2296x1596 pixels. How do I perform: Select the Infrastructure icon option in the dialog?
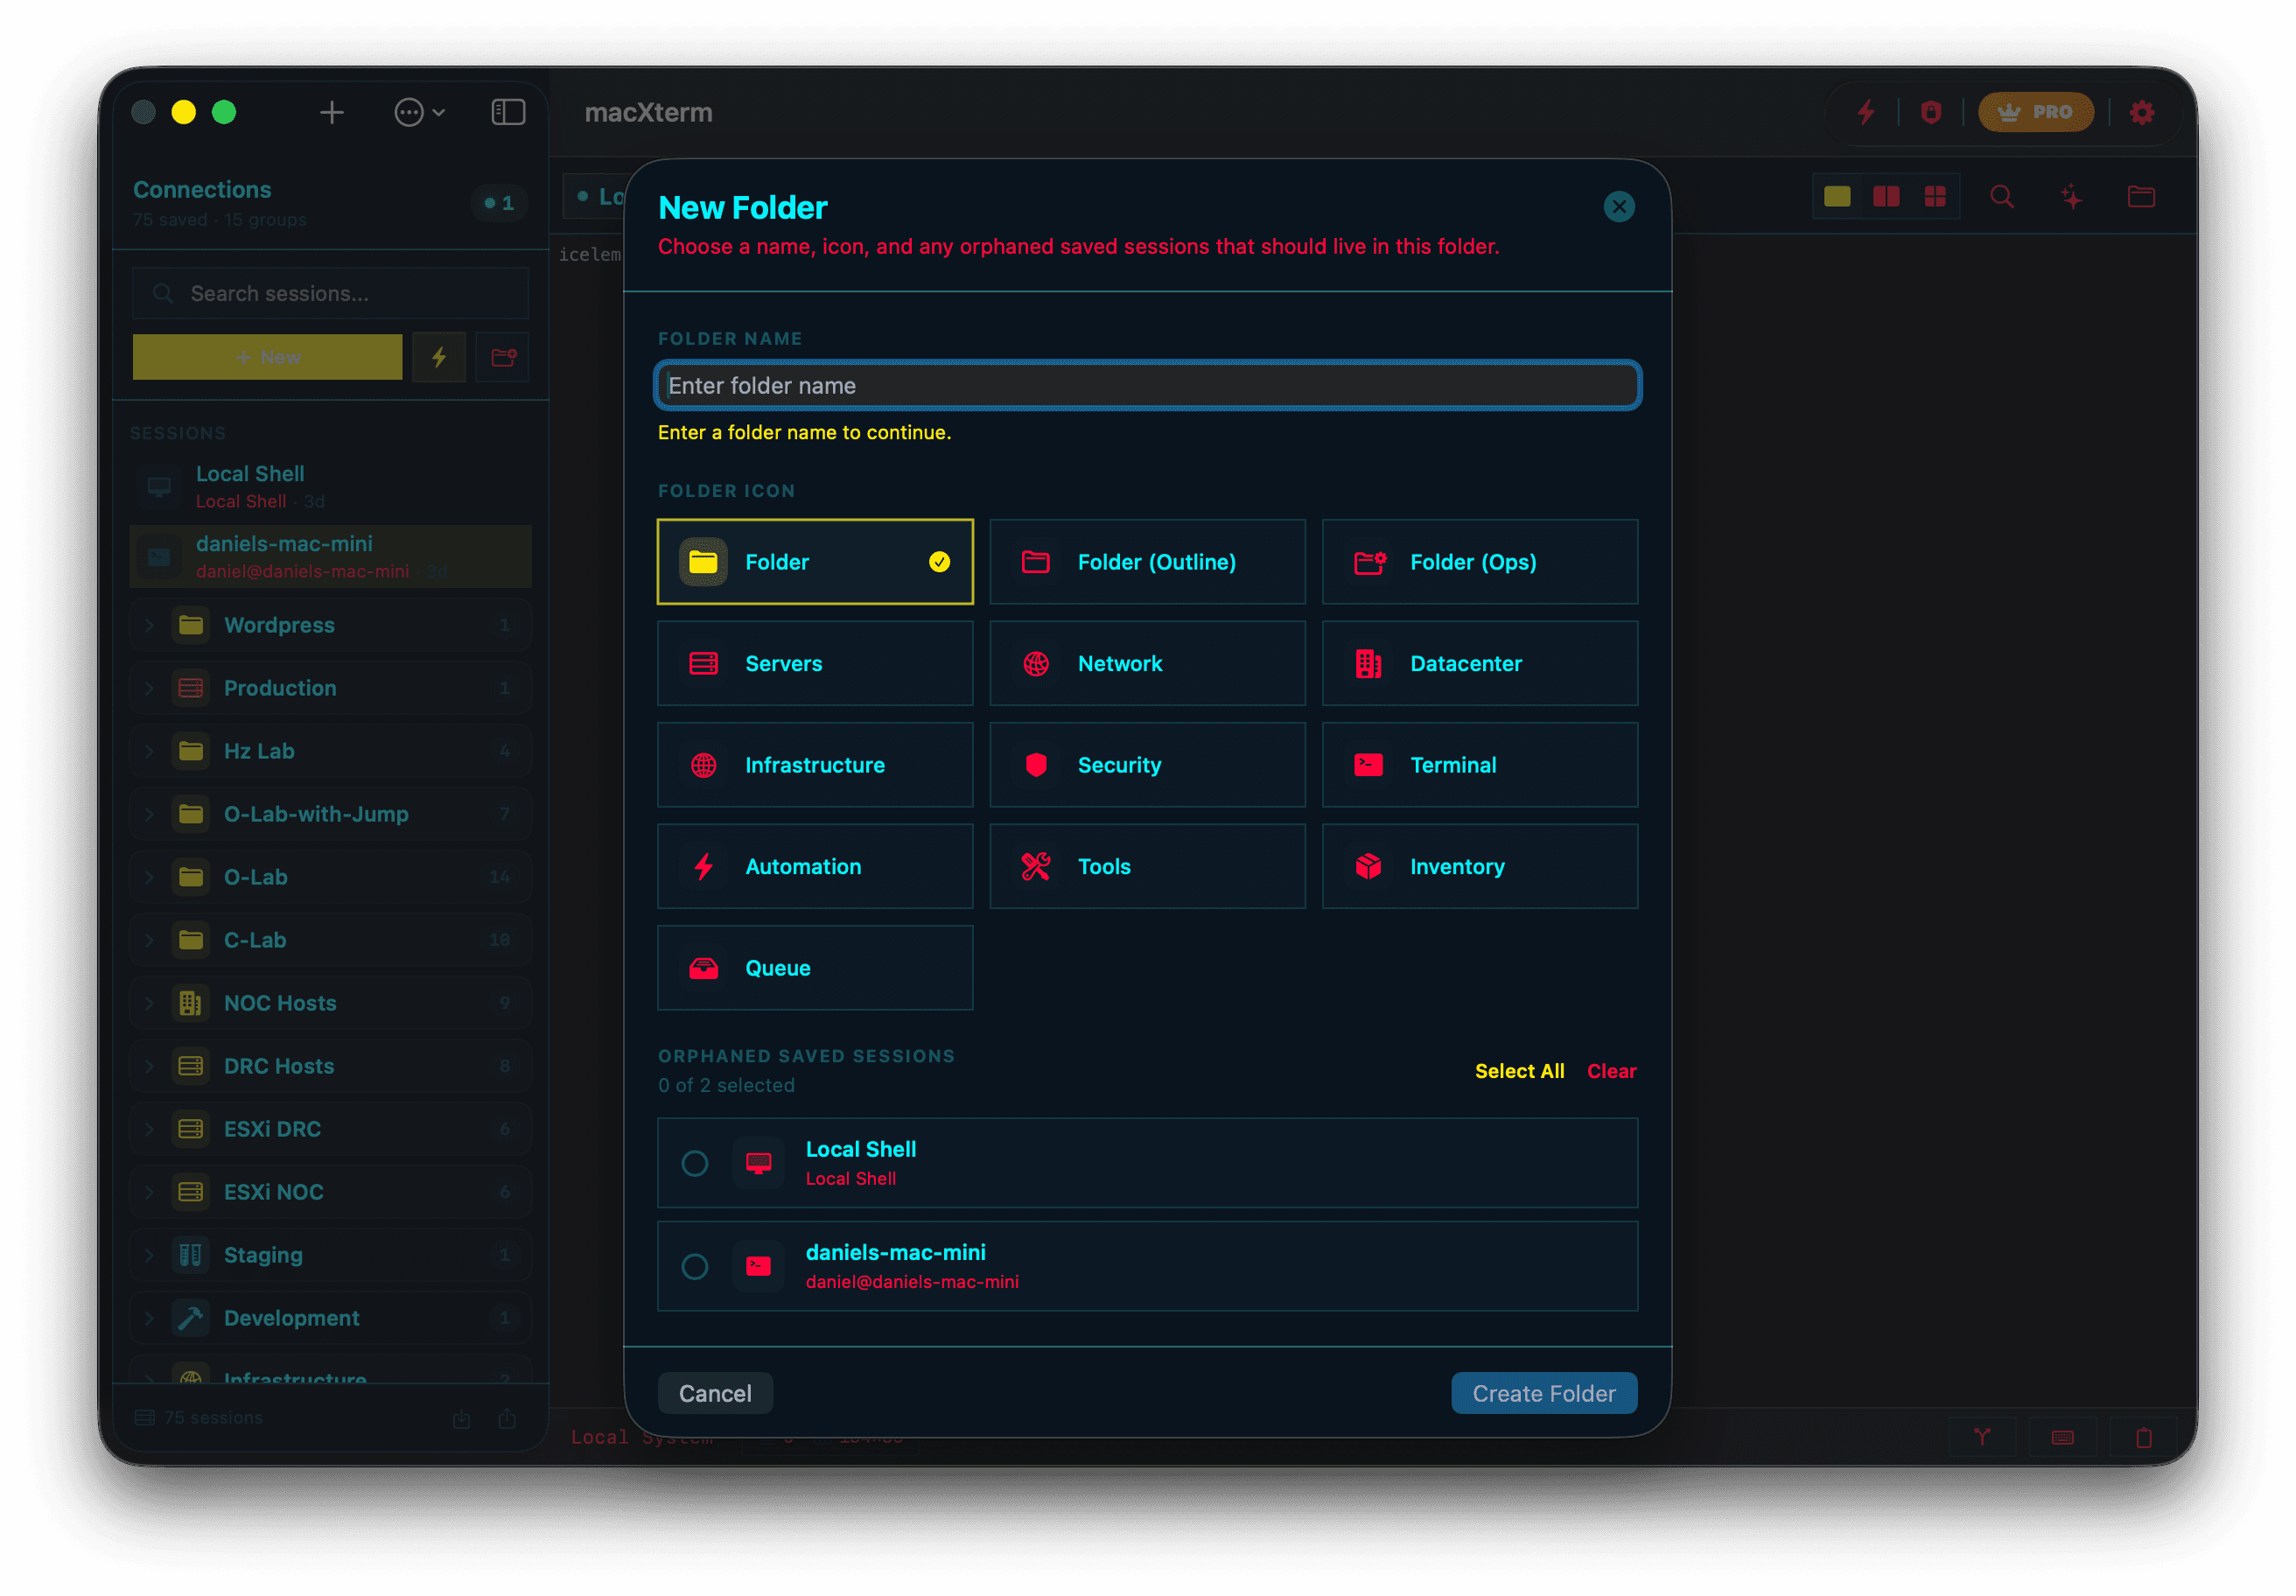click(x=814, y=765)
